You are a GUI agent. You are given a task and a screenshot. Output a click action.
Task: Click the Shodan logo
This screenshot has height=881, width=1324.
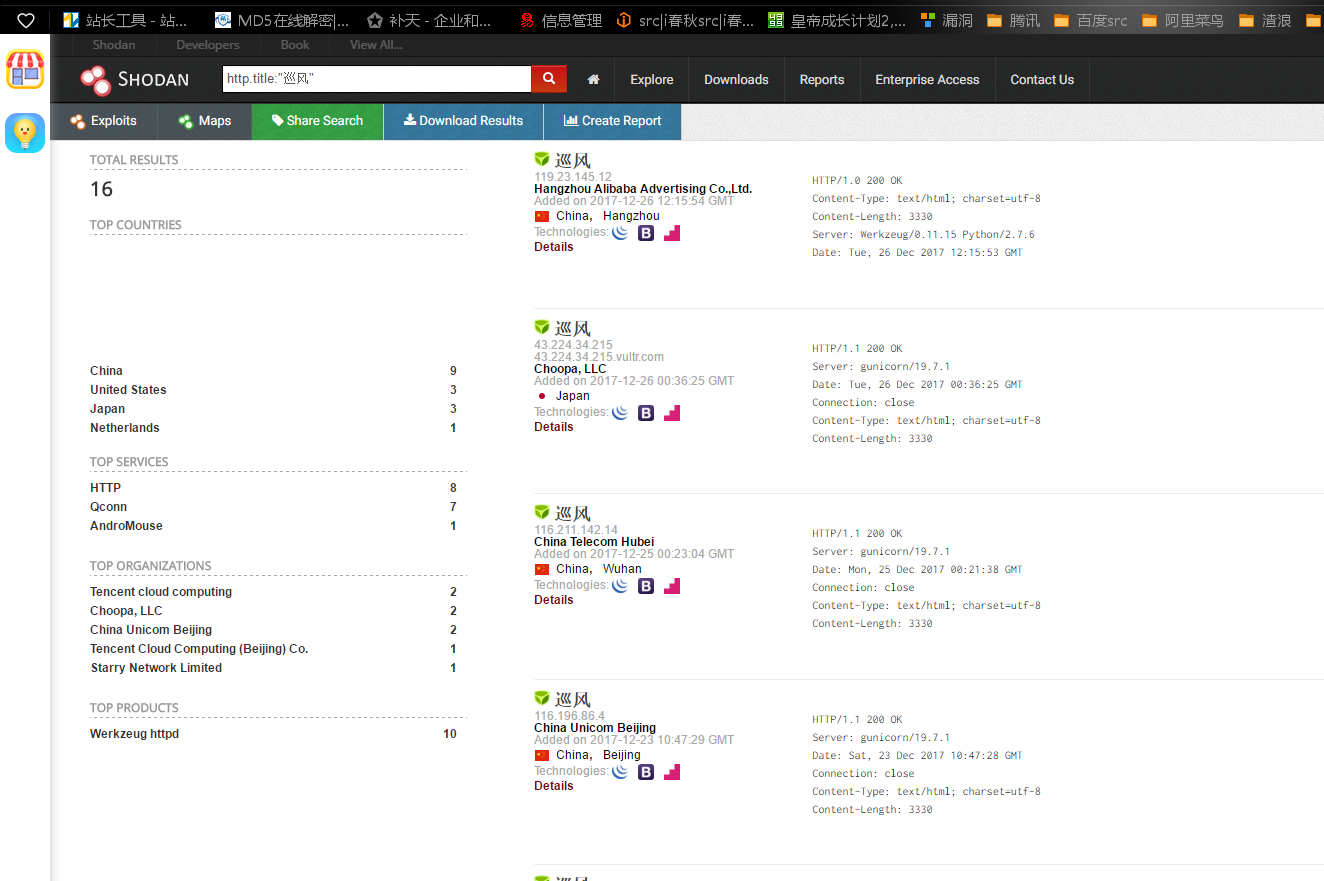coord(134,80)
